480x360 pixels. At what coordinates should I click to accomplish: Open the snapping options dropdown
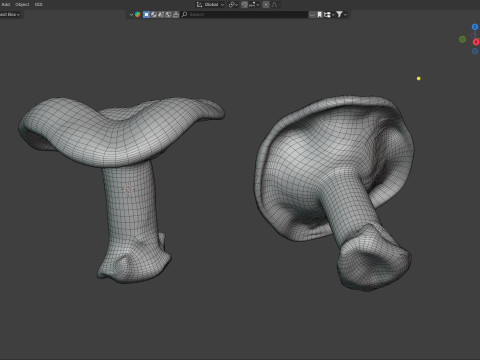(254, 5)
